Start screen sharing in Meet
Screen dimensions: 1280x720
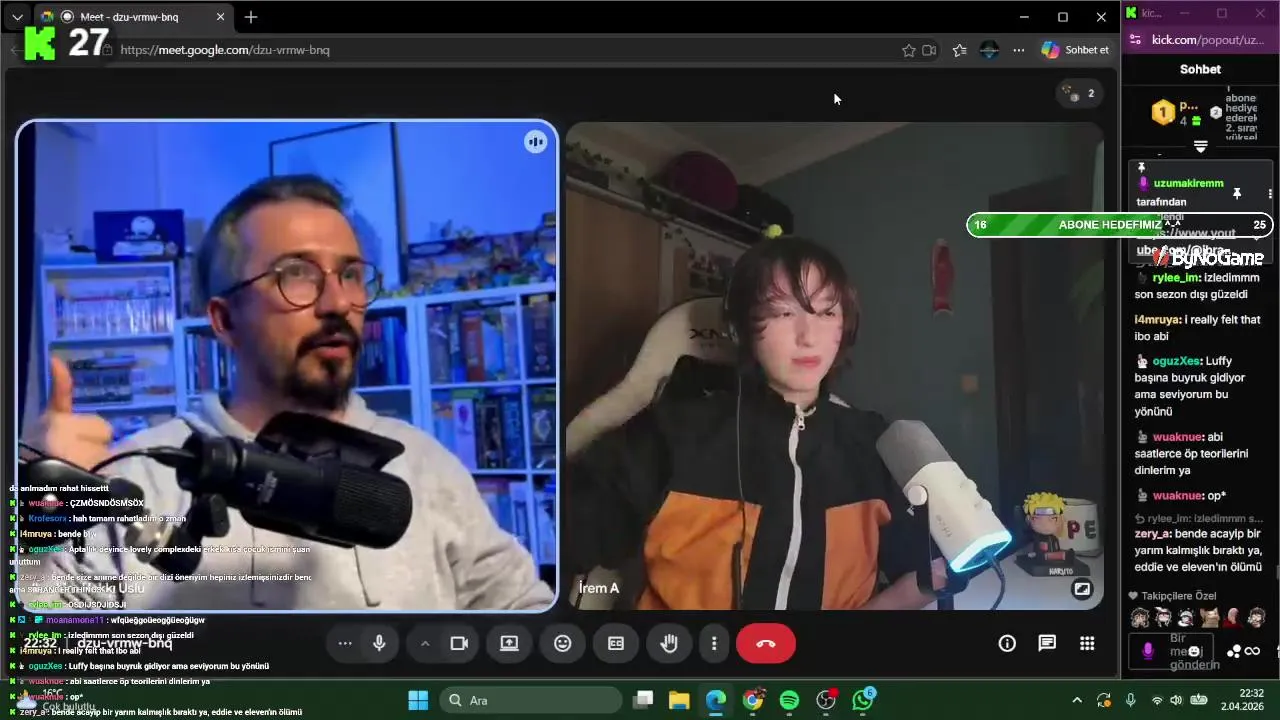coord(509,643)
